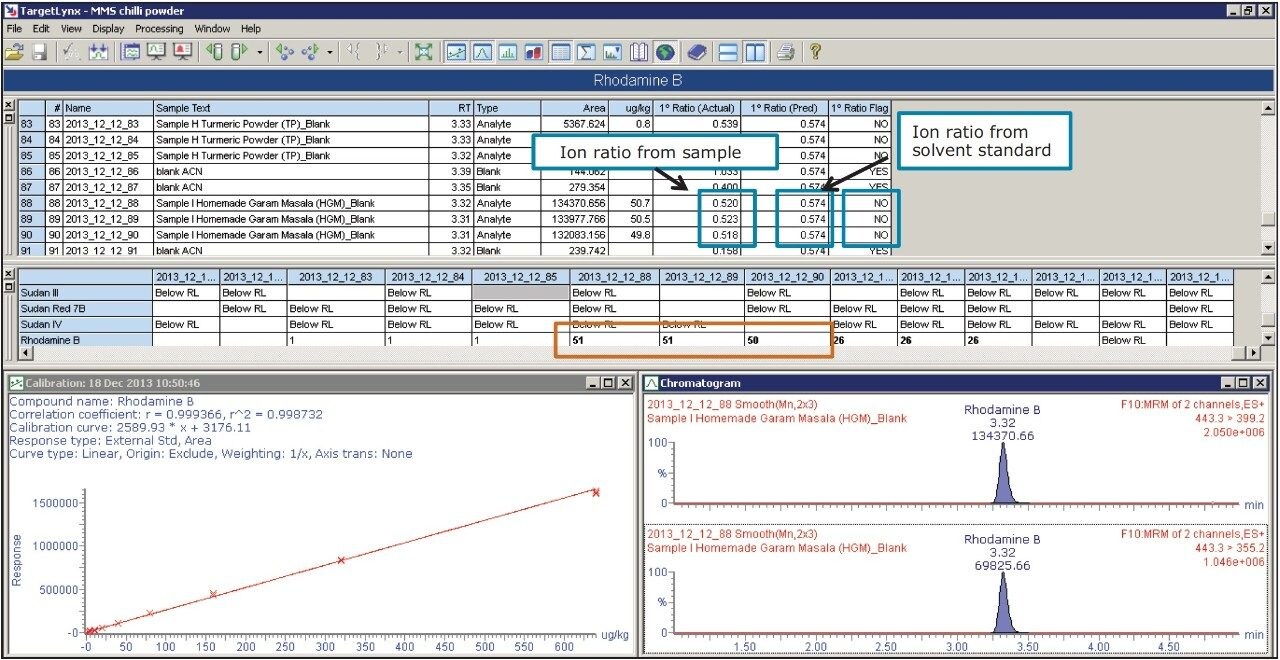Click the green fit-to-window arrows icon

click(x=423, y=51)
